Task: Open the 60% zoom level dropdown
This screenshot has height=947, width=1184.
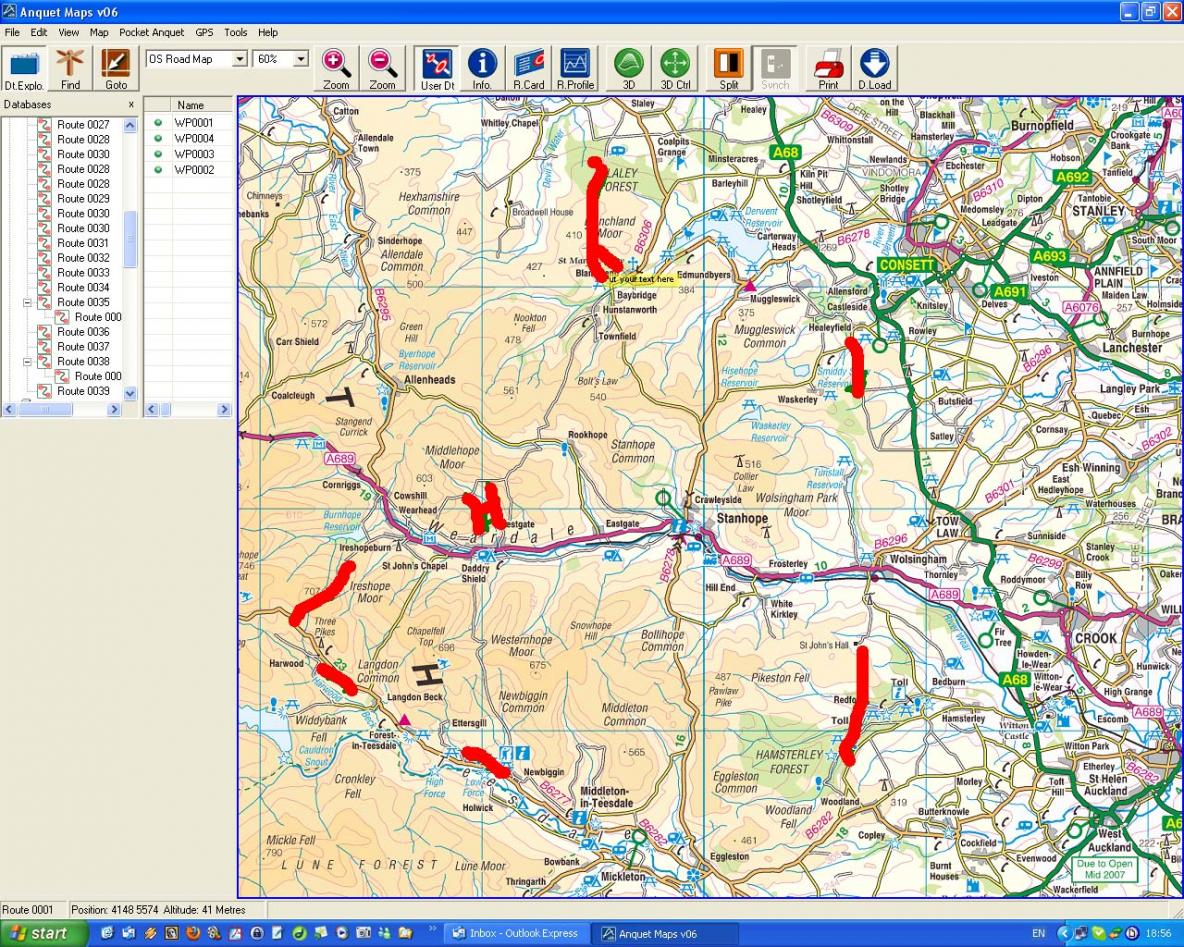Action: (300, 60)
